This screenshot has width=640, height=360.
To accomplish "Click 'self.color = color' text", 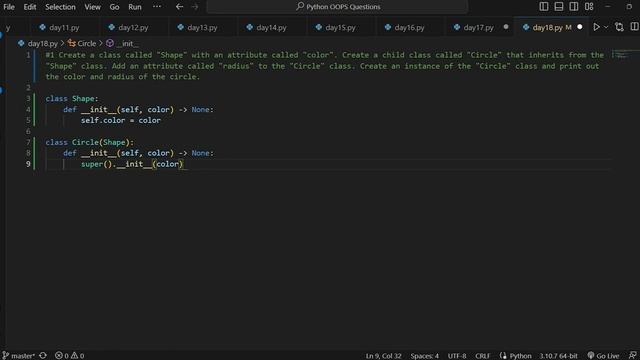I will click(120, 120).
